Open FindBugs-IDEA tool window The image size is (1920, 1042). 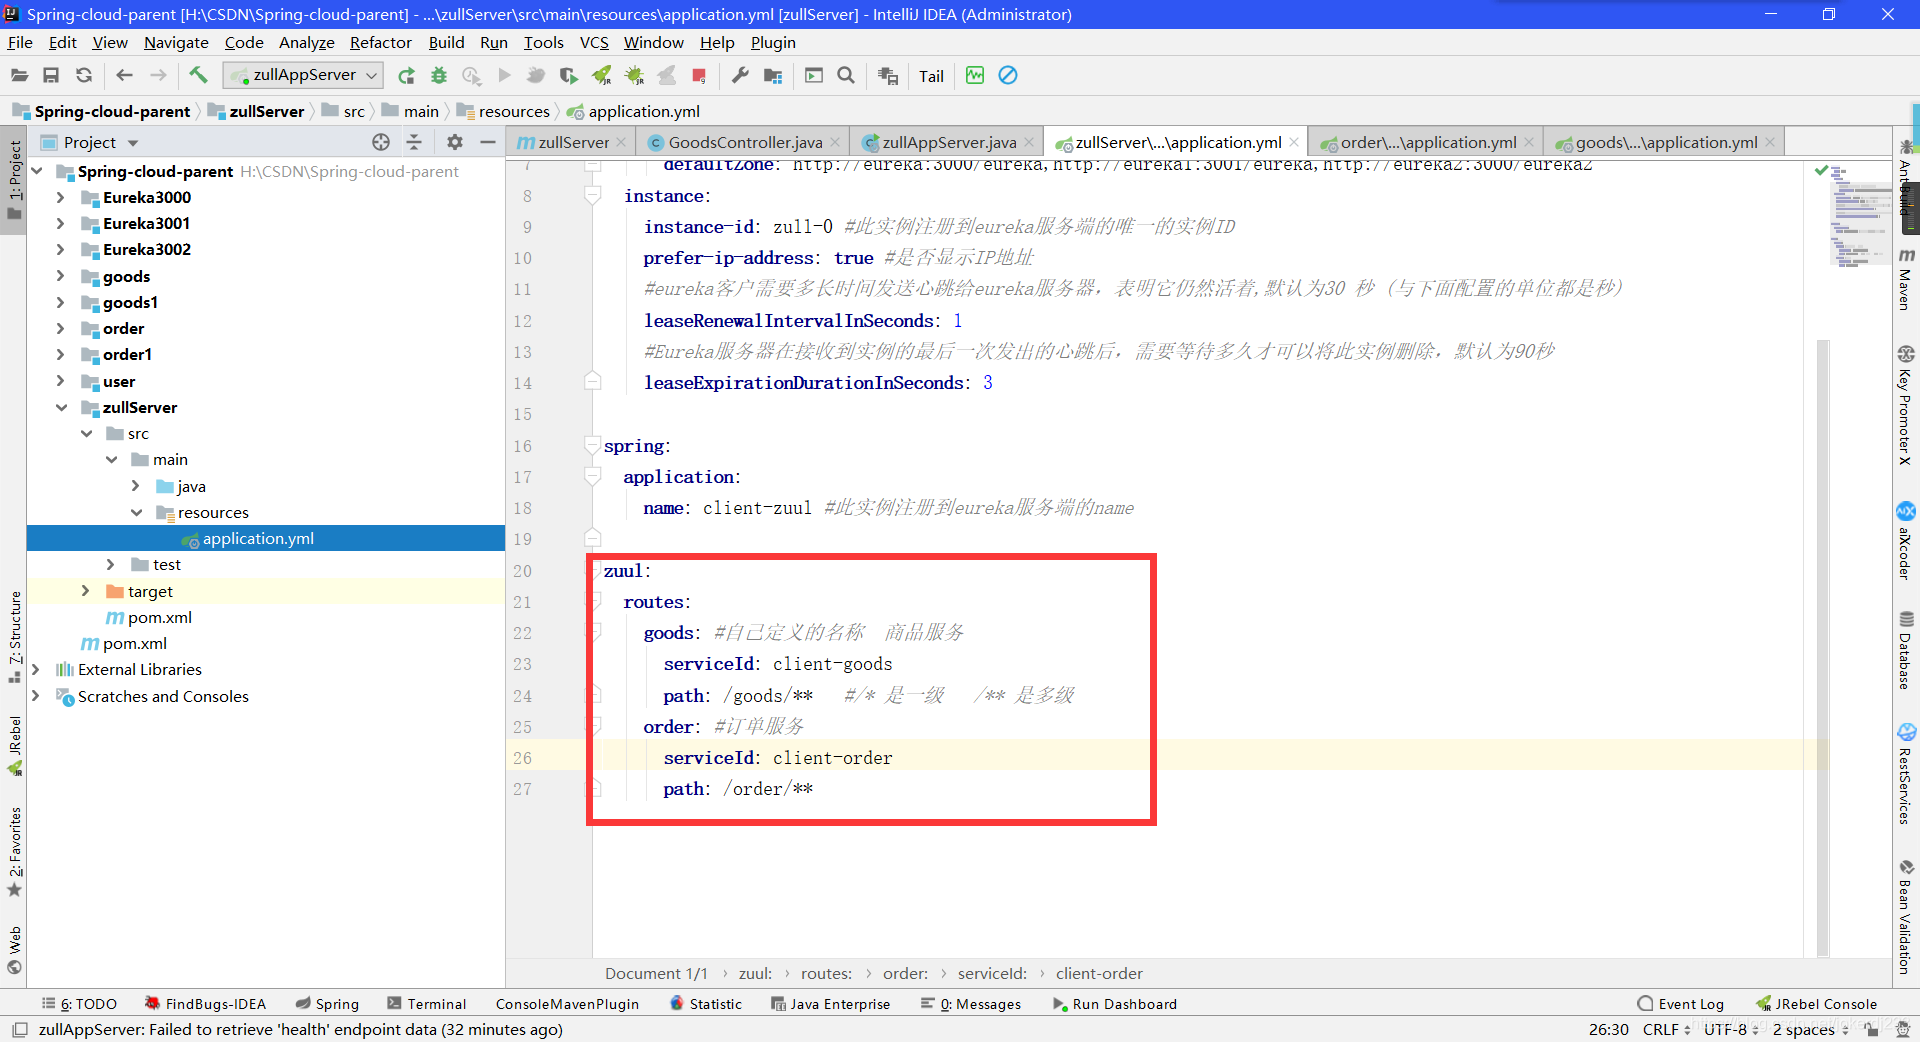206,1004
